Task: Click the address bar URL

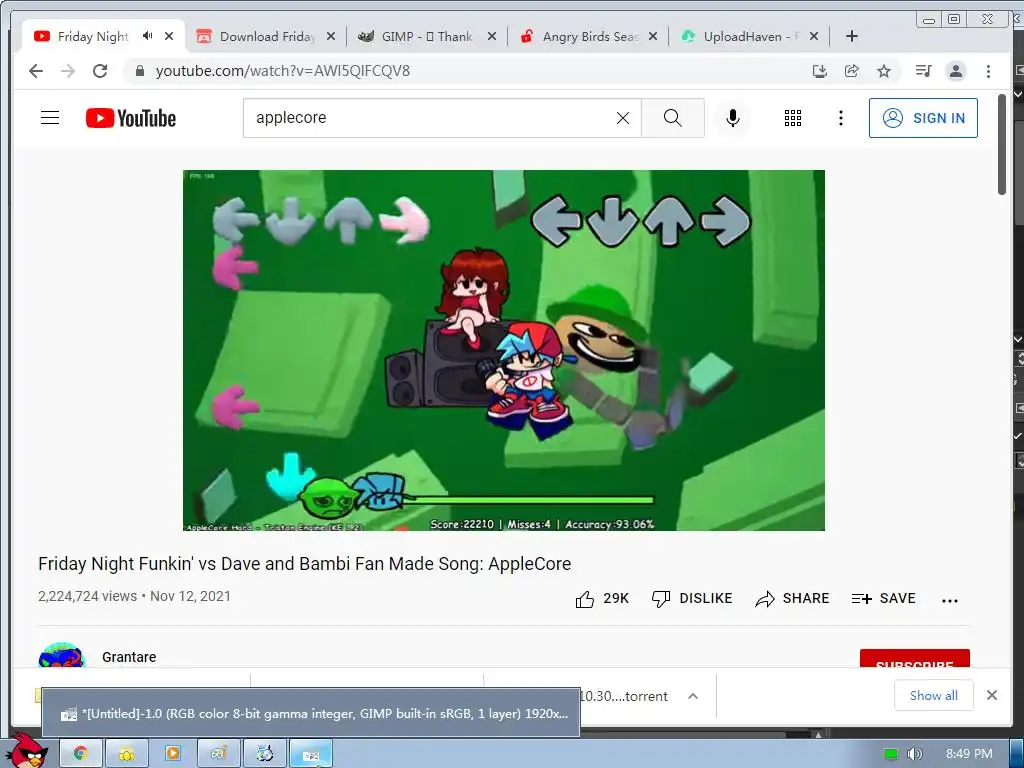Action: 283,71
